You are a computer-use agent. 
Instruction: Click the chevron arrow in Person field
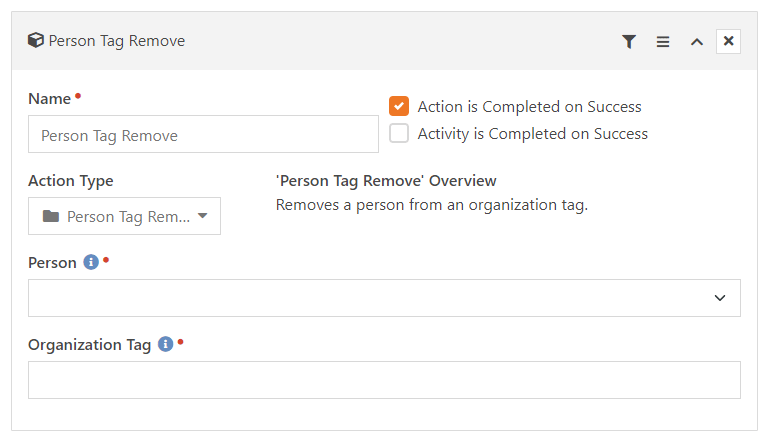[x=720, y=298]
